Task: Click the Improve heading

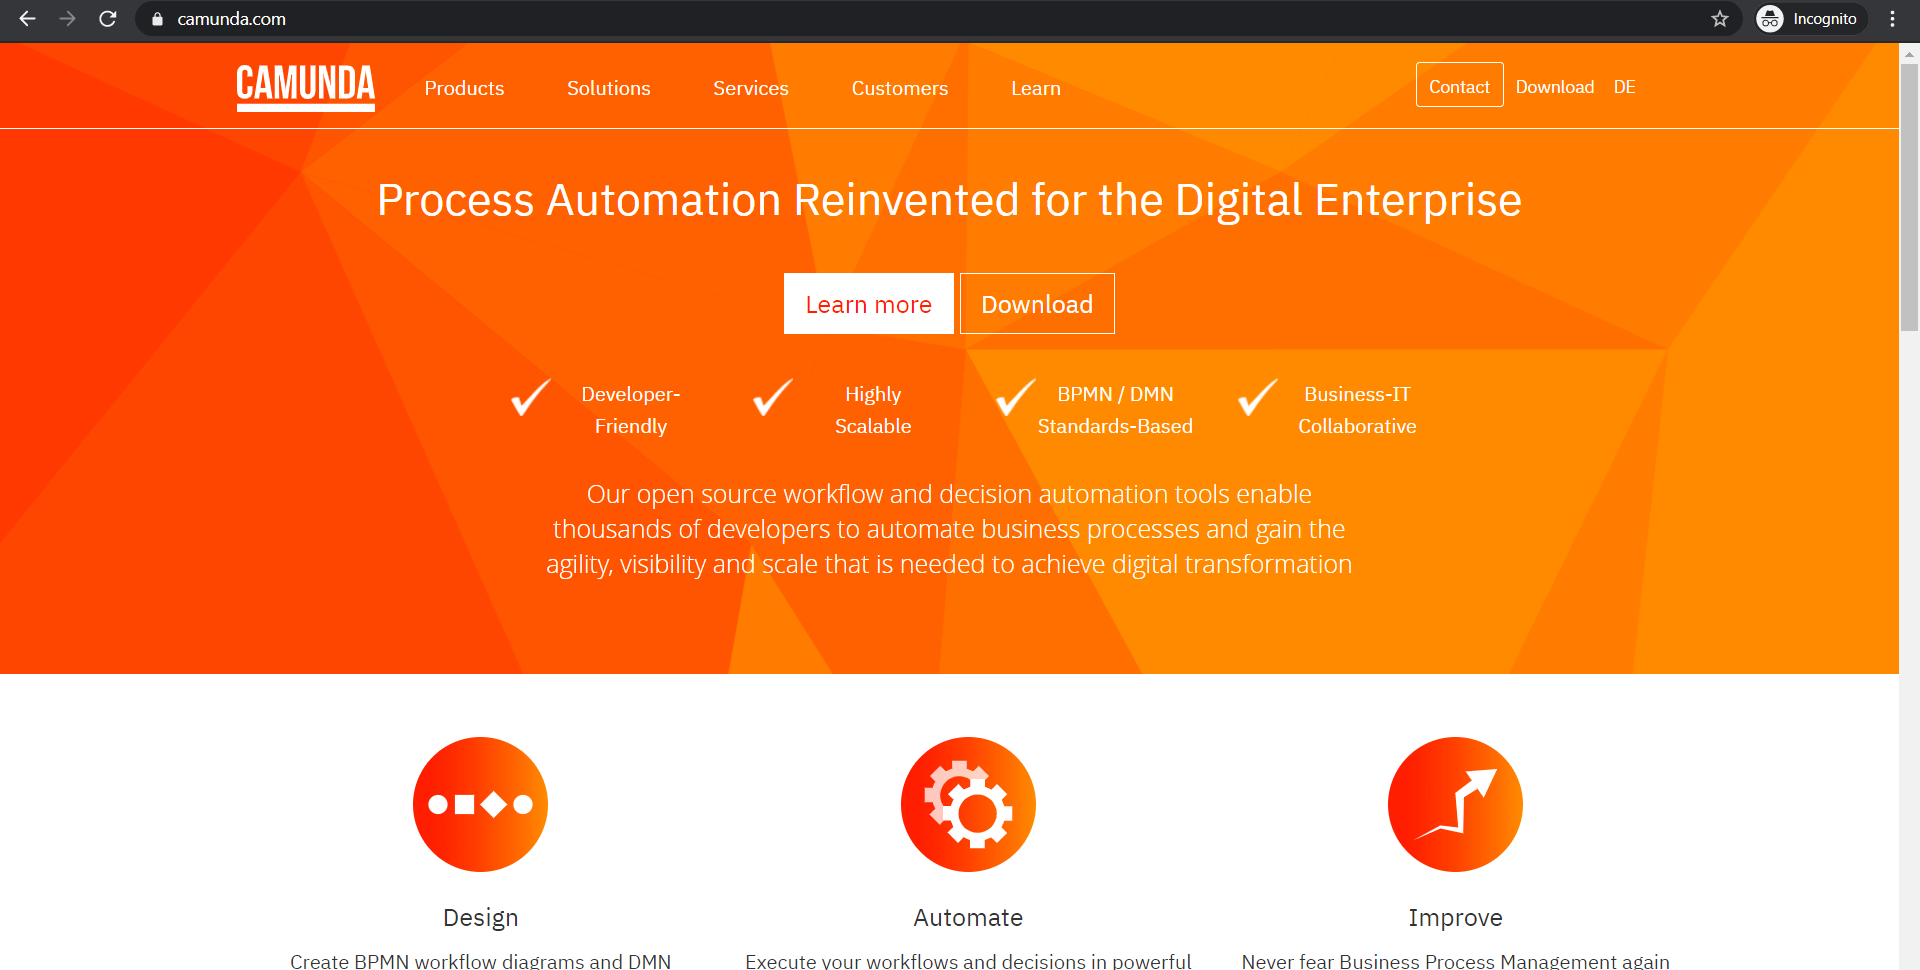Action: point(1455,917)
